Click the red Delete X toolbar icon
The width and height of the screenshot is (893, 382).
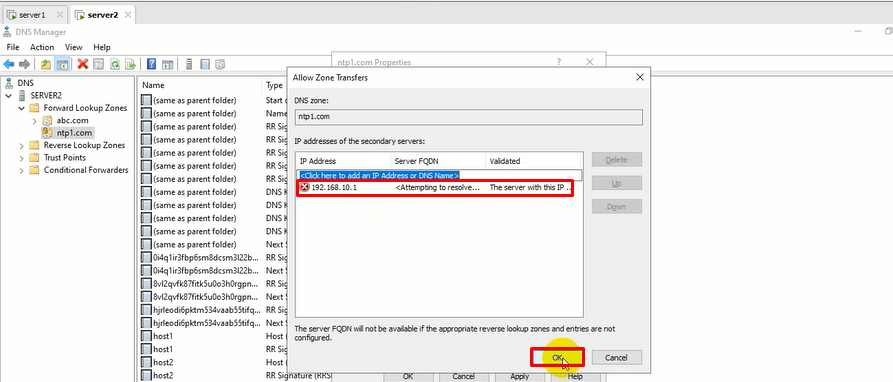tap(83, 64)
